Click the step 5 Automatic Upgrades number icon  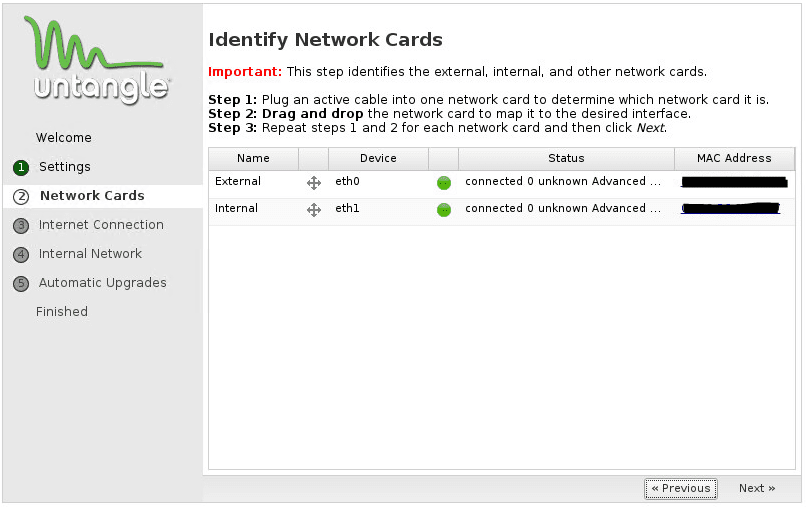pyautogui.click(x=21, y=284)
